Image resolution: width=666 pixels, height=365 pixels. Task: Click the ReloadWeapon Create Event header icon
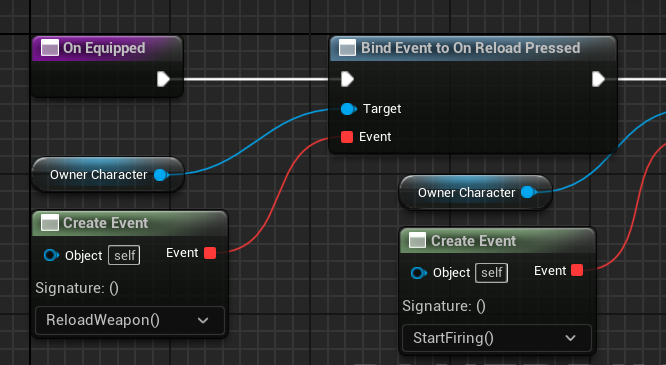(x=50, y=223)
